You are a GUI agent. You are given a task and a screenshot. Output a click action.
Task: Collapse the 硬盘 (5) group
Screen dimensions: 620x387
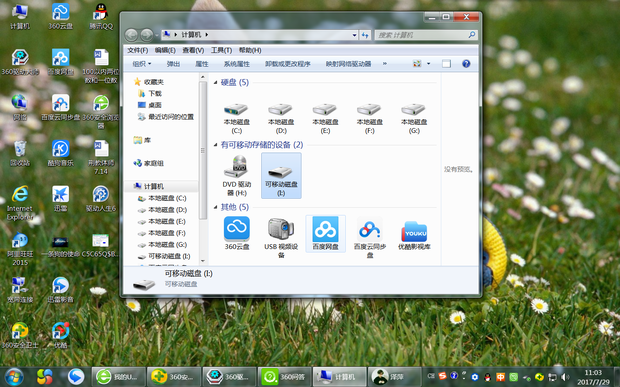click(x=215, y=83)
